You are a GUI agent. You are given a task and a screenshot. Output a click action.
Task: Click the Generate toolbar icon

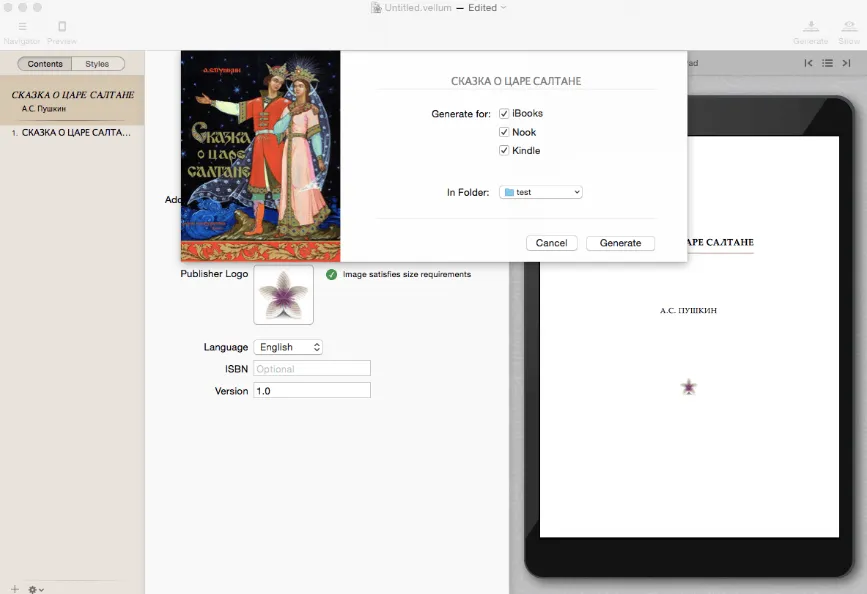point(811,27)
